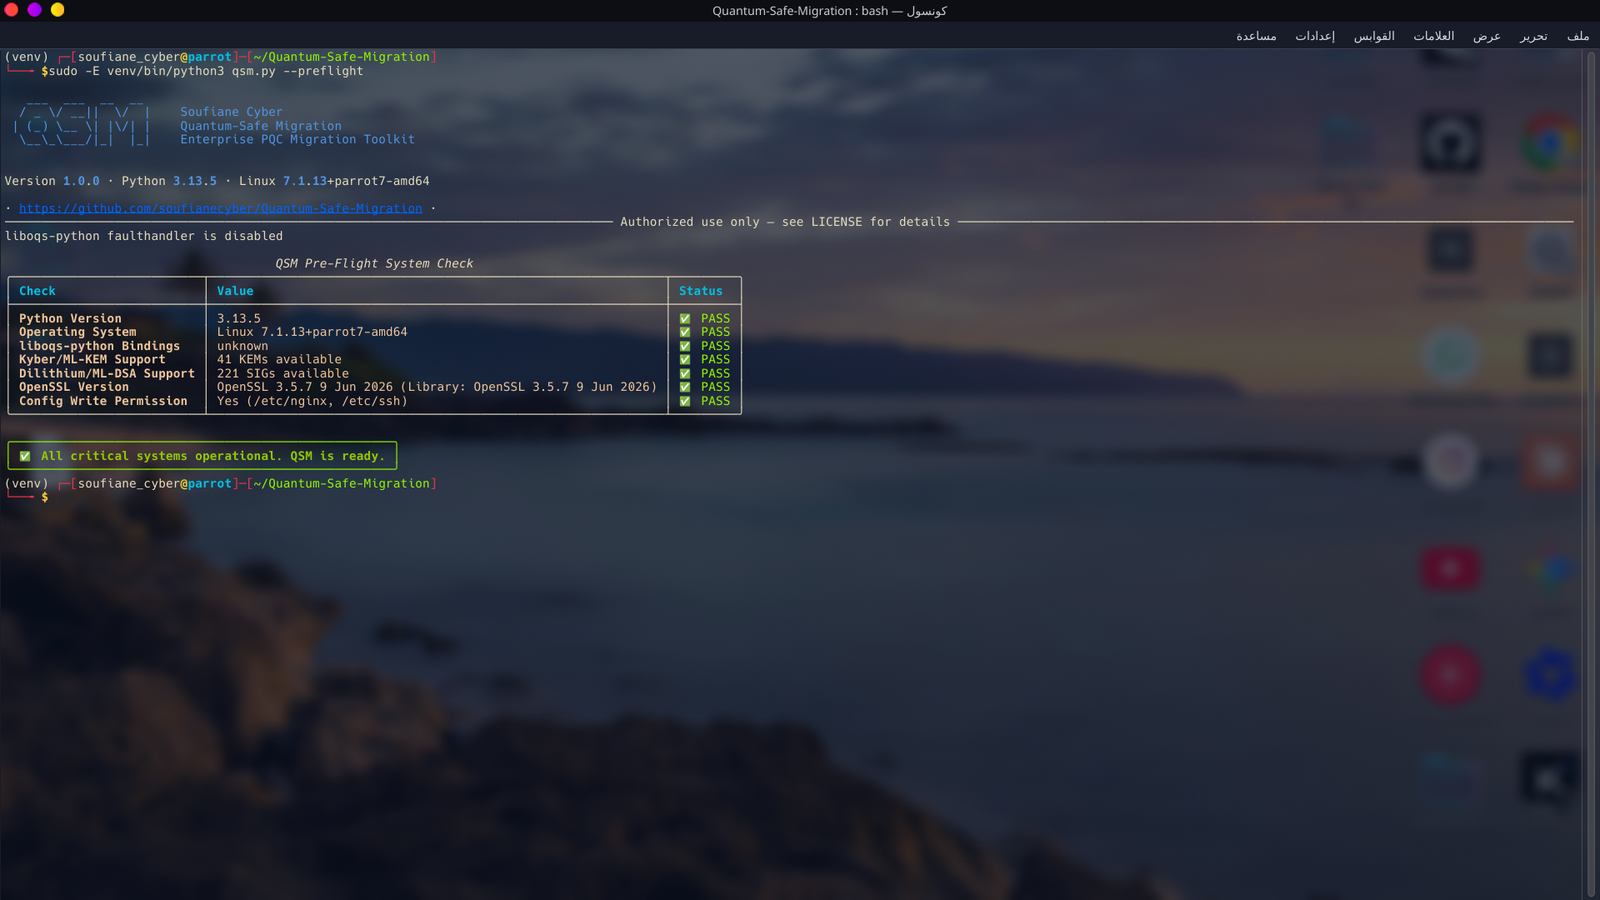
Task: Click the "All critical systems operational. QSM is ready." message
Action: point(213,456)
